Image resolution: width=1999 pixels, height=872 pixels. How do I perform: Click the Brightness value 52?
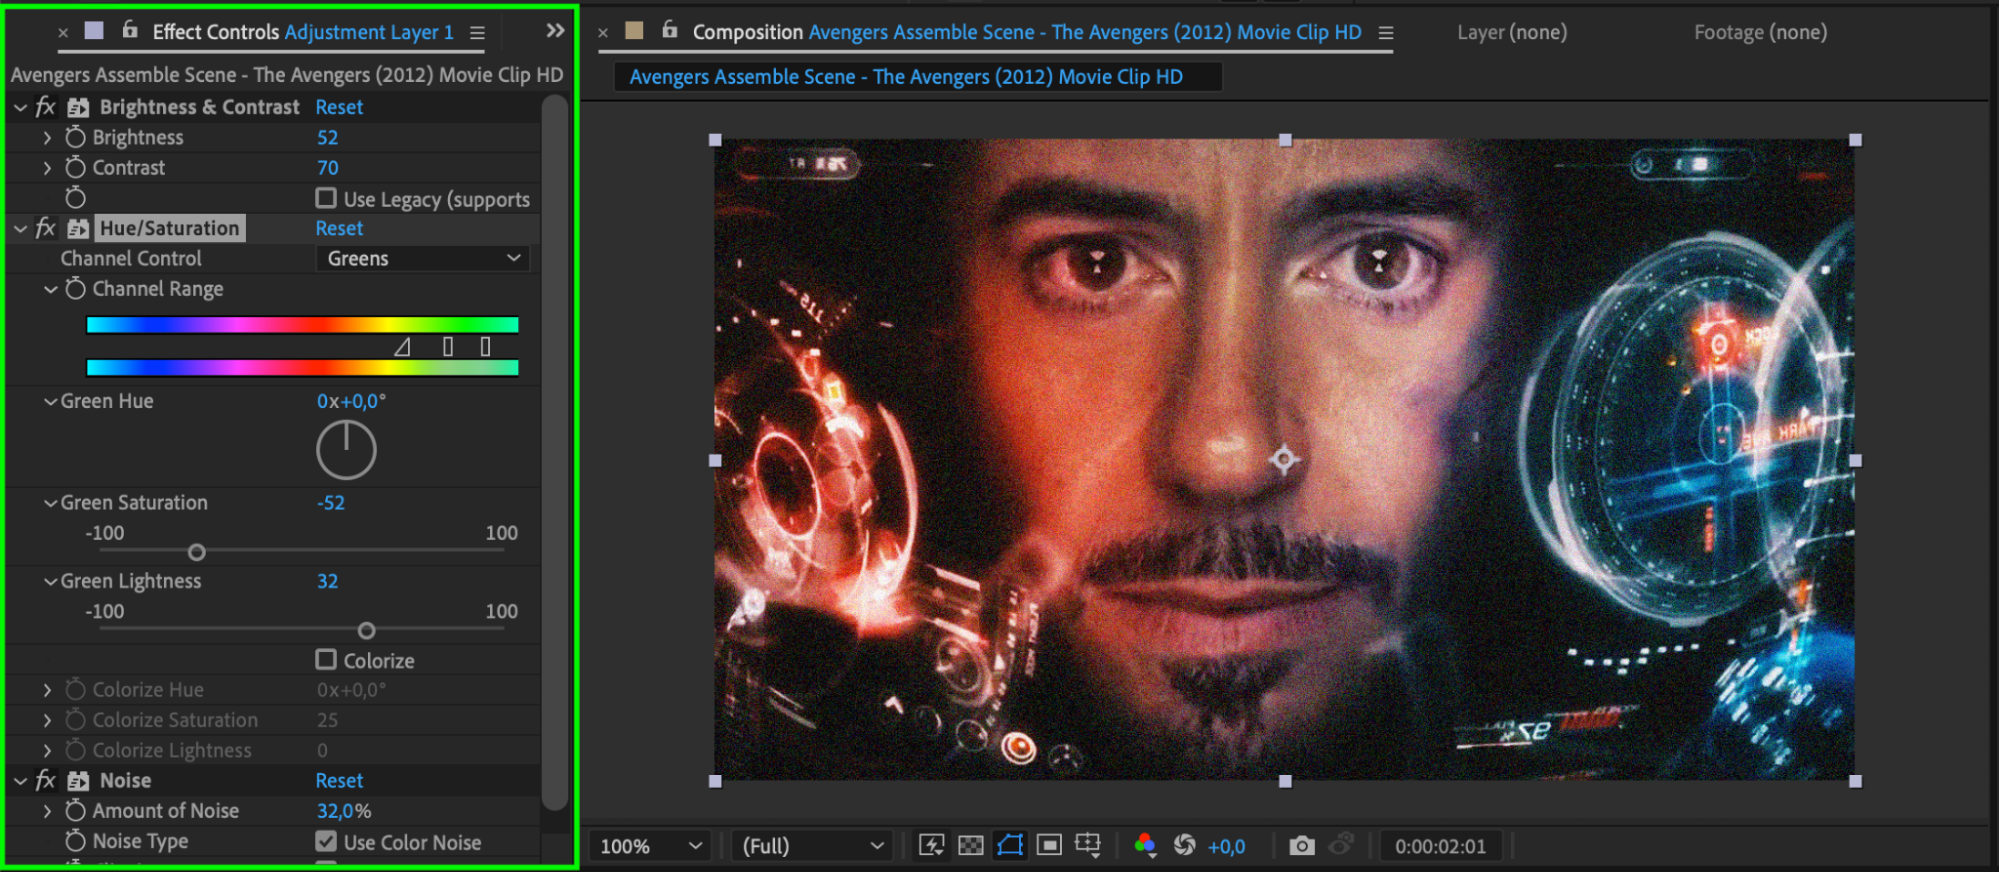(327, 137)
